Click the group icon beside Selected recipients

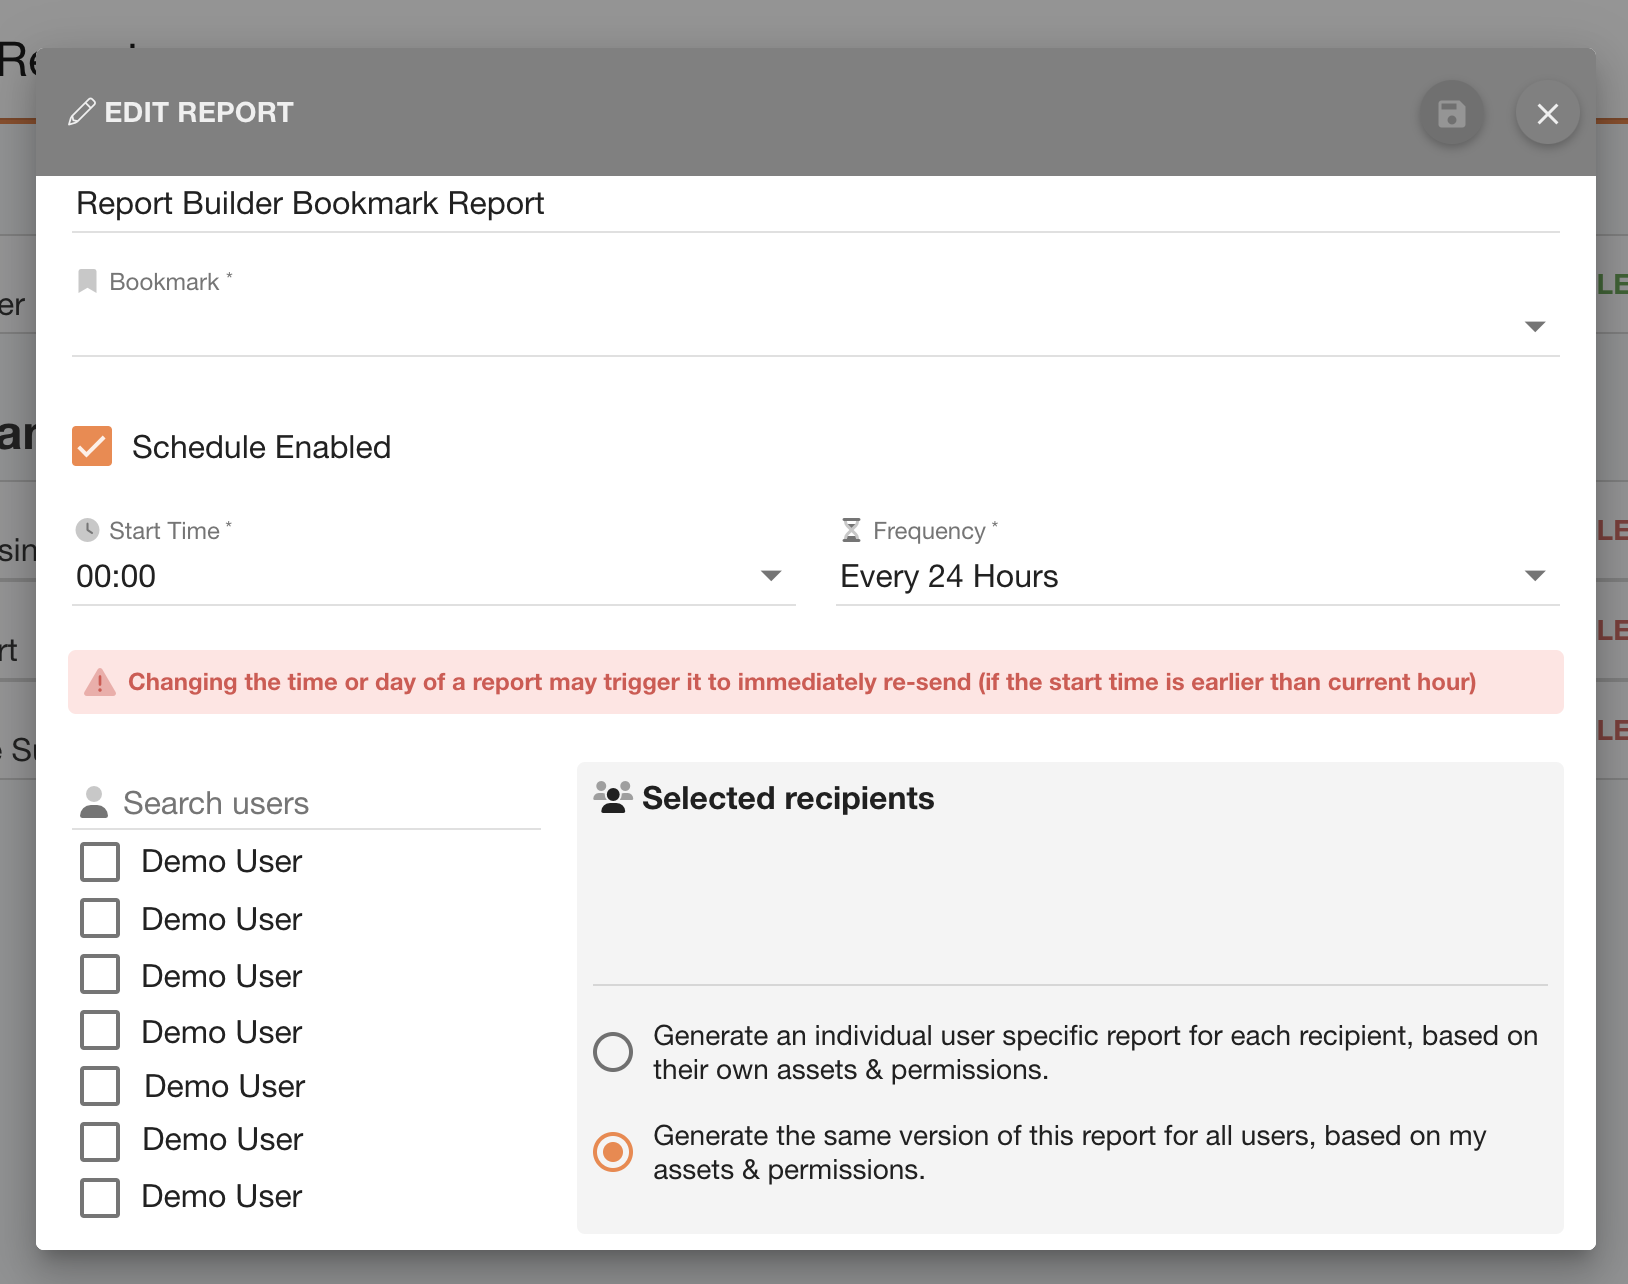[x=613, y=797]
